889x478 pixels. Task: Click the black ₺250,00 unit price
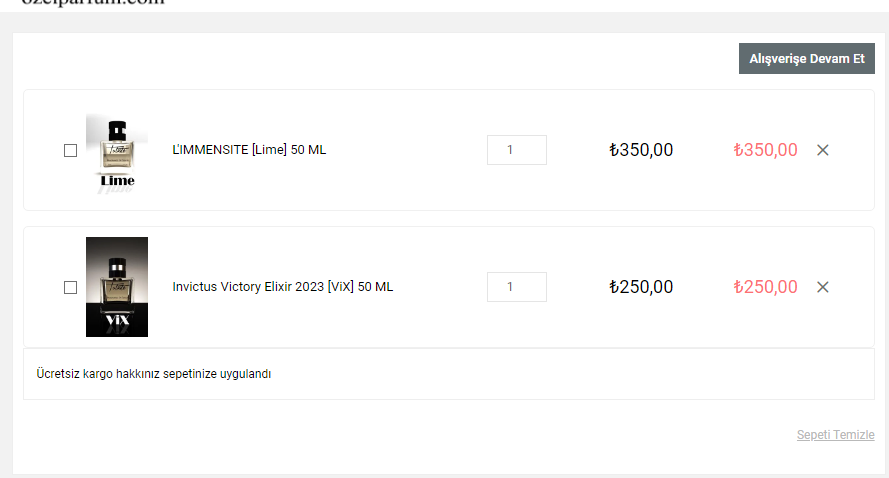641,287
